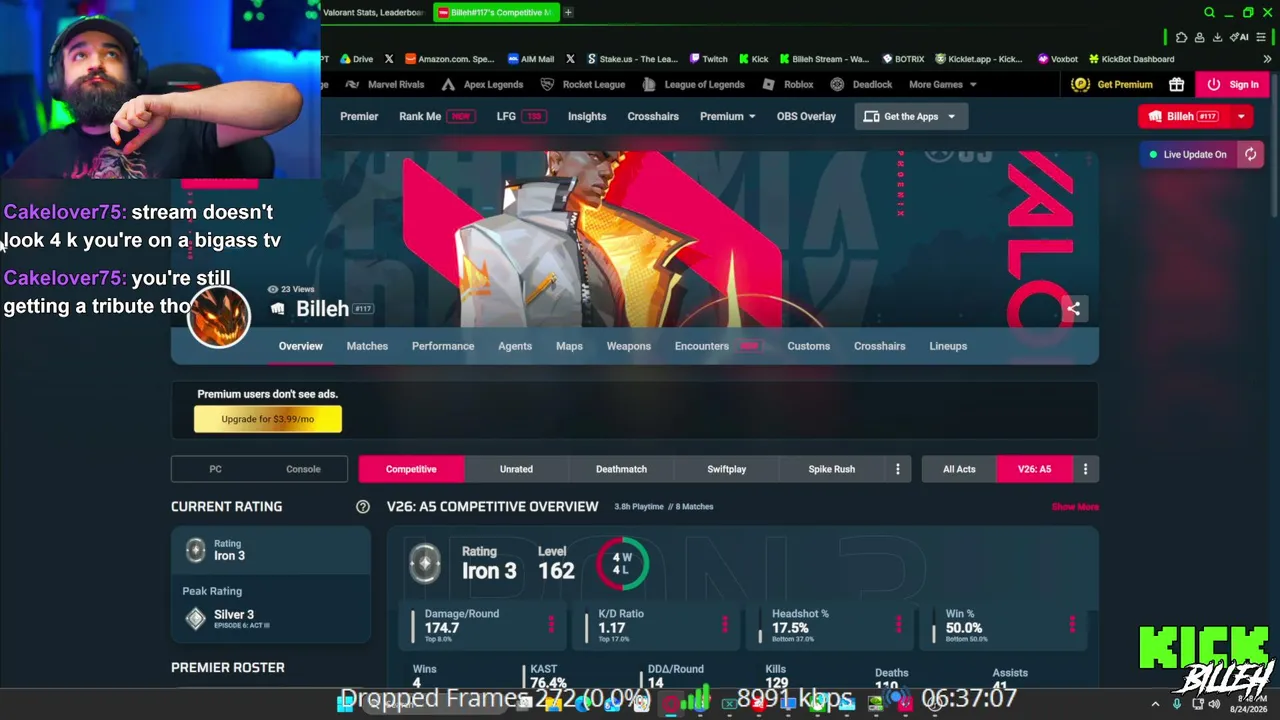
Task: Open Damage/Round stat options menu
Action: tap(551, 625)
